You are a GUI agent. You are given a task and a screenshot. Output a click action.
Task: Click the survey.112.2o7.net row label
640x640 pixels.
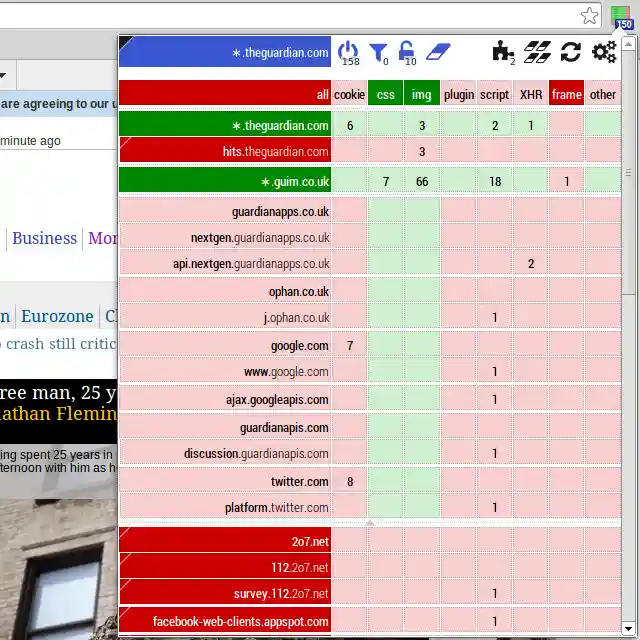225,592
